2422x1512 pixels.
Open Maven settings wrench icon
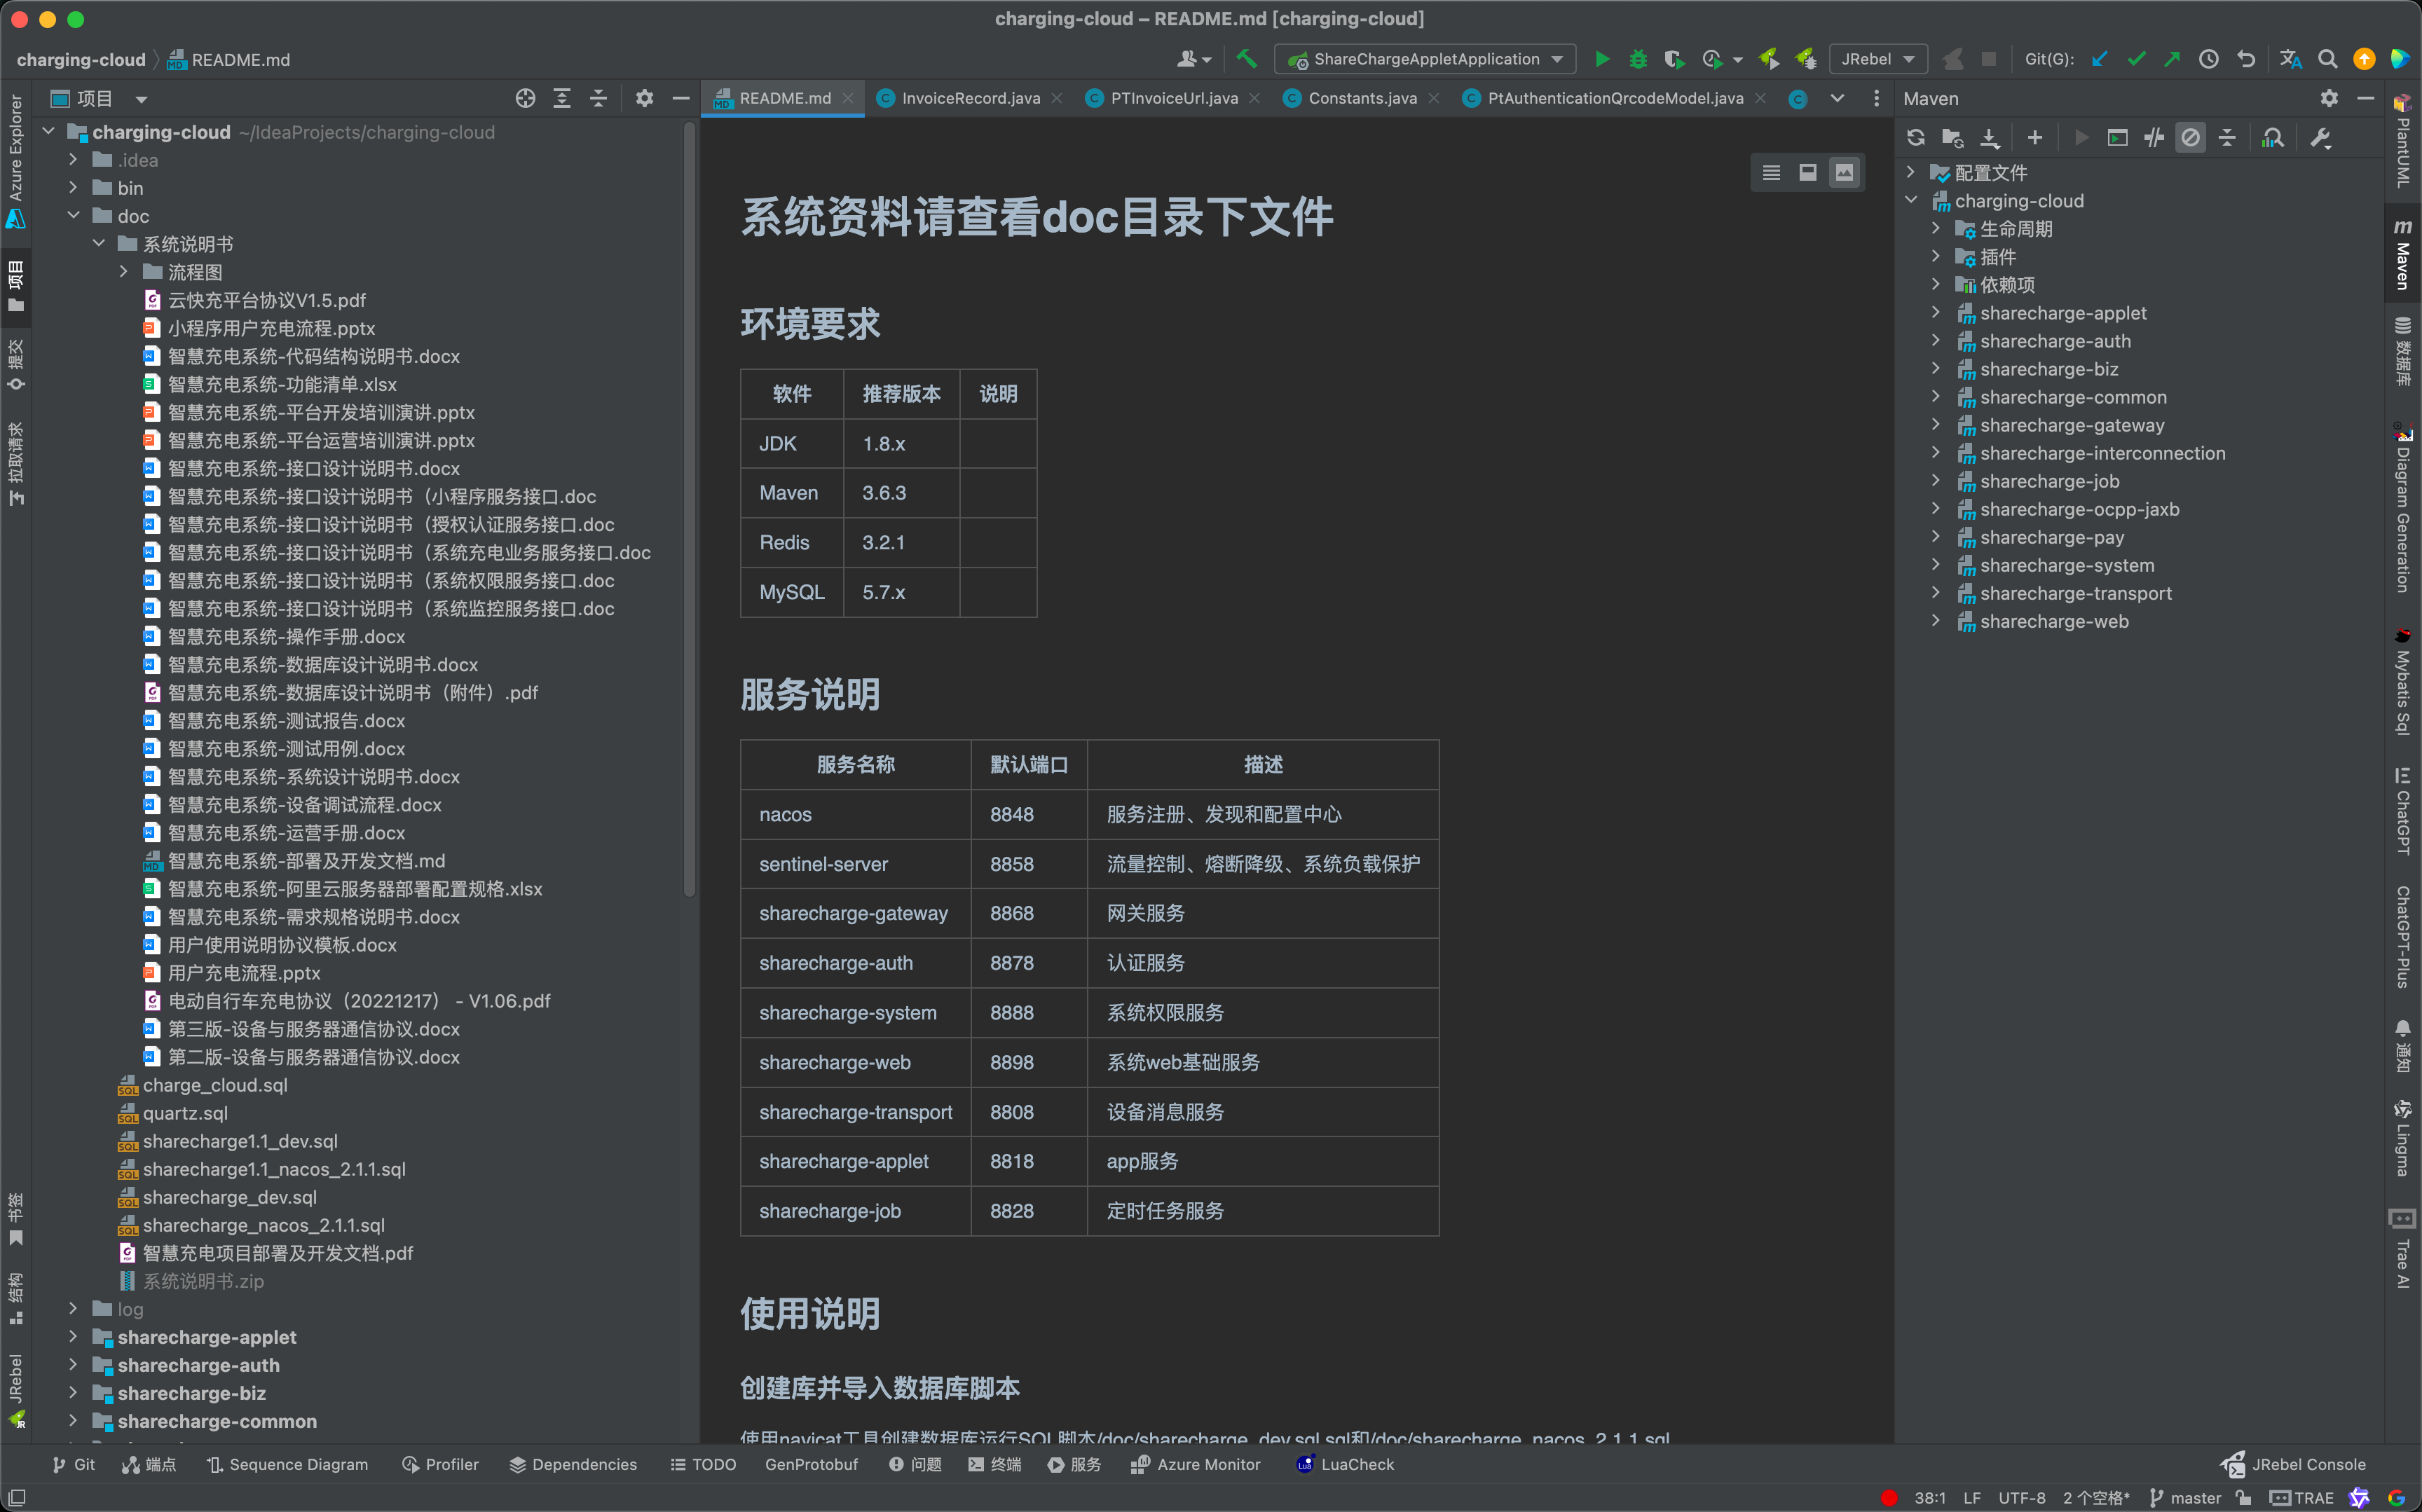point(2321,138)
